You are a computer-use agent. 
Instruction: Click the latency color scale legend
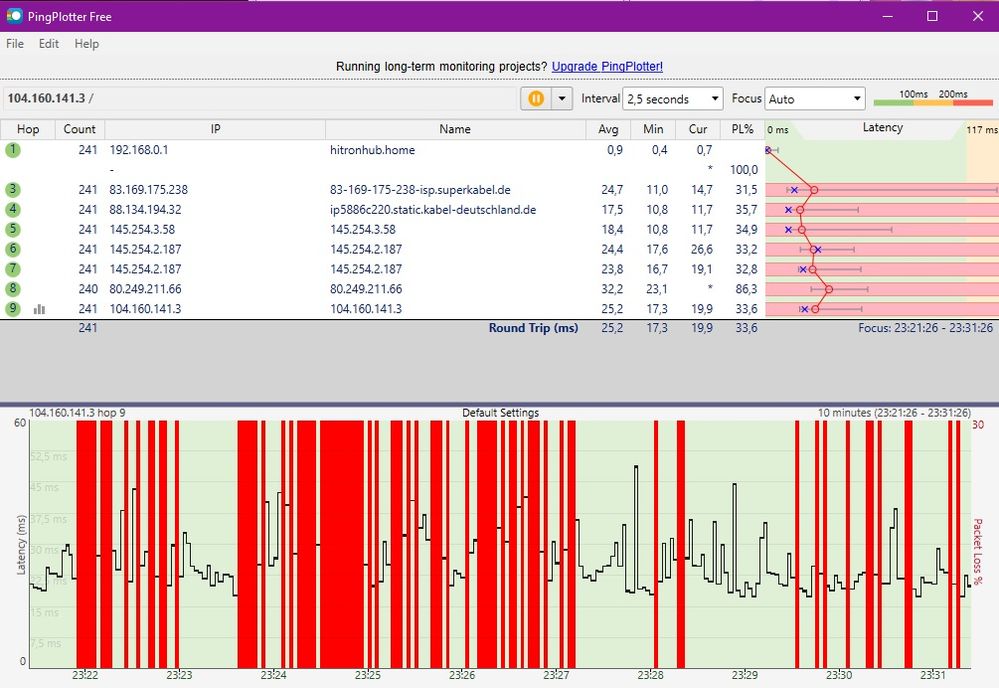[932, 98]
